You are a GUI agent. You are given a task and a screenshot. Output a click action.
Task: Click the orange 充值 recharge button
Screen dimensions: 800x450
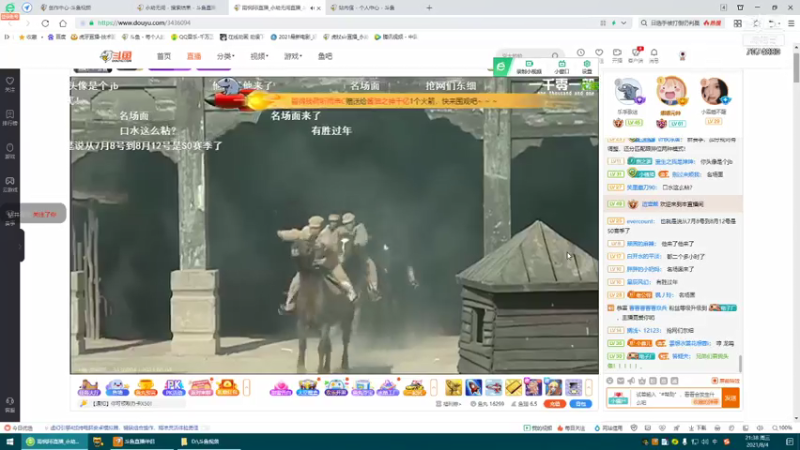555,404
